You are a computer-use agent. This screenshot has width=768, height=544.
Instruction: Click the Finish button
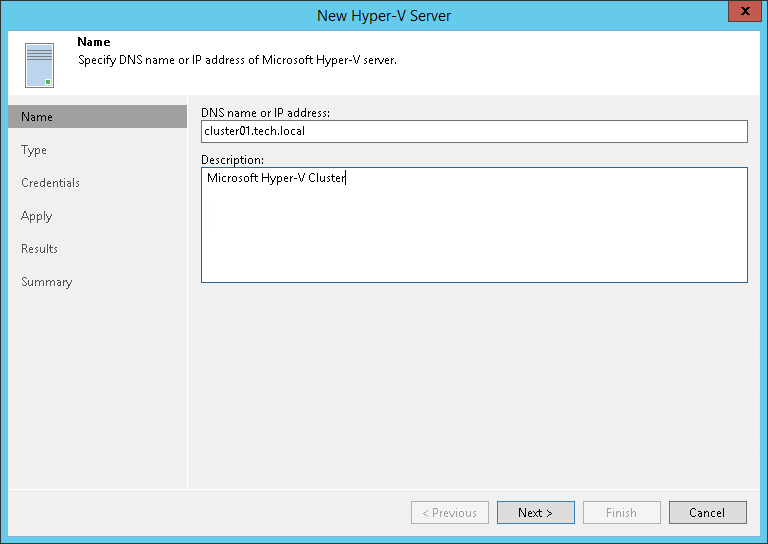pyautogui.click(x=621, y=513)
